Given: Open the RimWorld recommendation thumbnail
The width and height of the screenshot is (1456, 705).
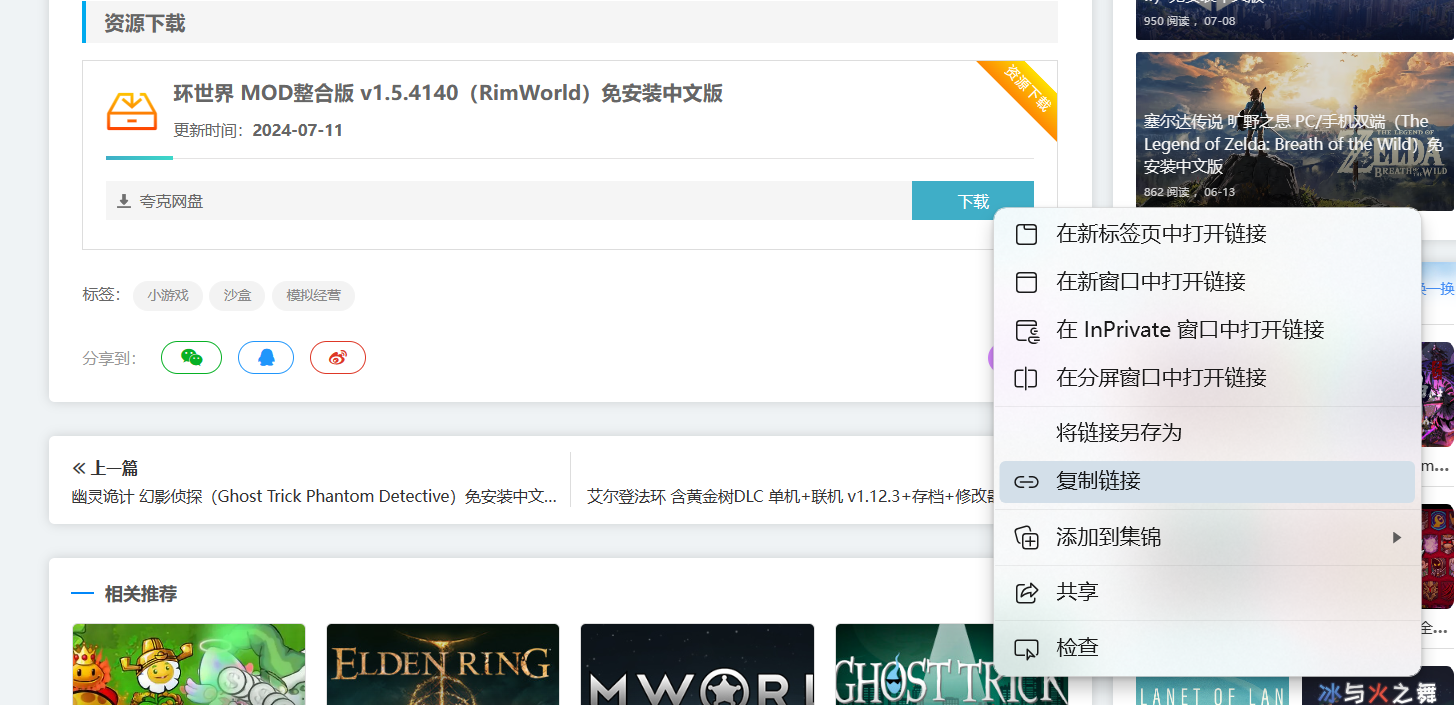Looking at the screenshot, I should 697,664.
